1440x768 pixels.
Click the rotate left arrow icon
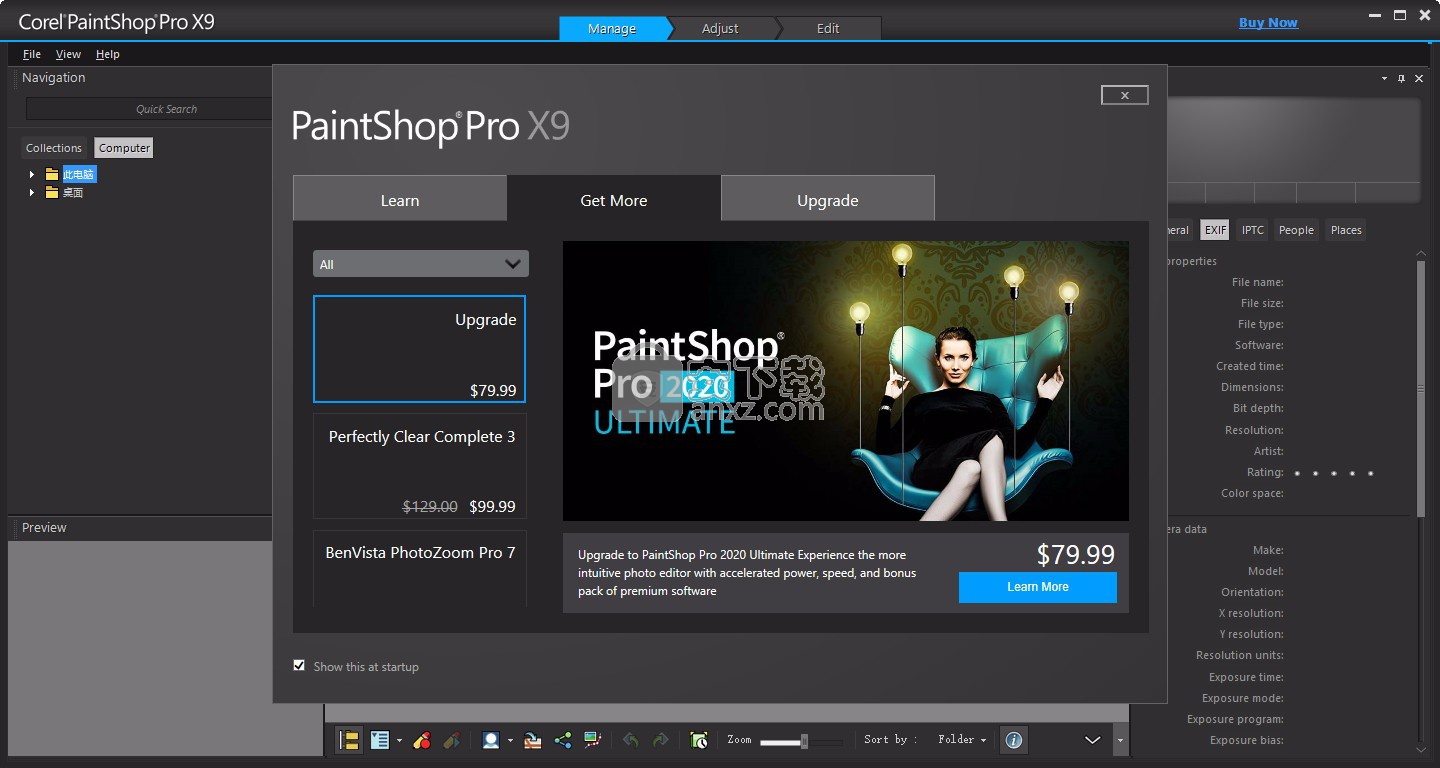point(631,740)
